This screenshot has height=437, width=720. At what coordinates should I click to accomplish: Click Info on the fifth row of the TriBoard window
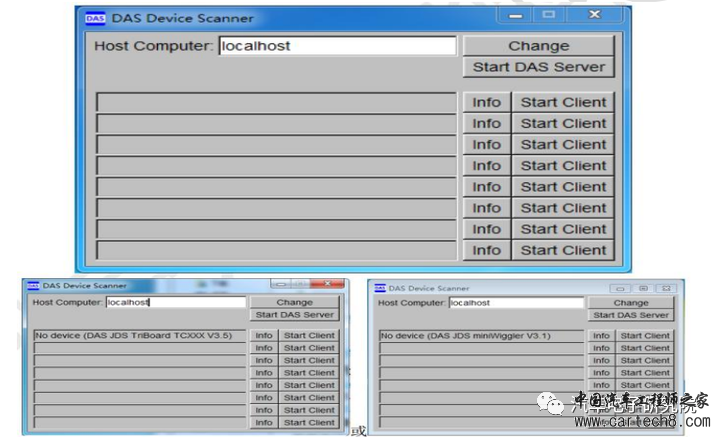pyautogui.click(x=264, y=385)
